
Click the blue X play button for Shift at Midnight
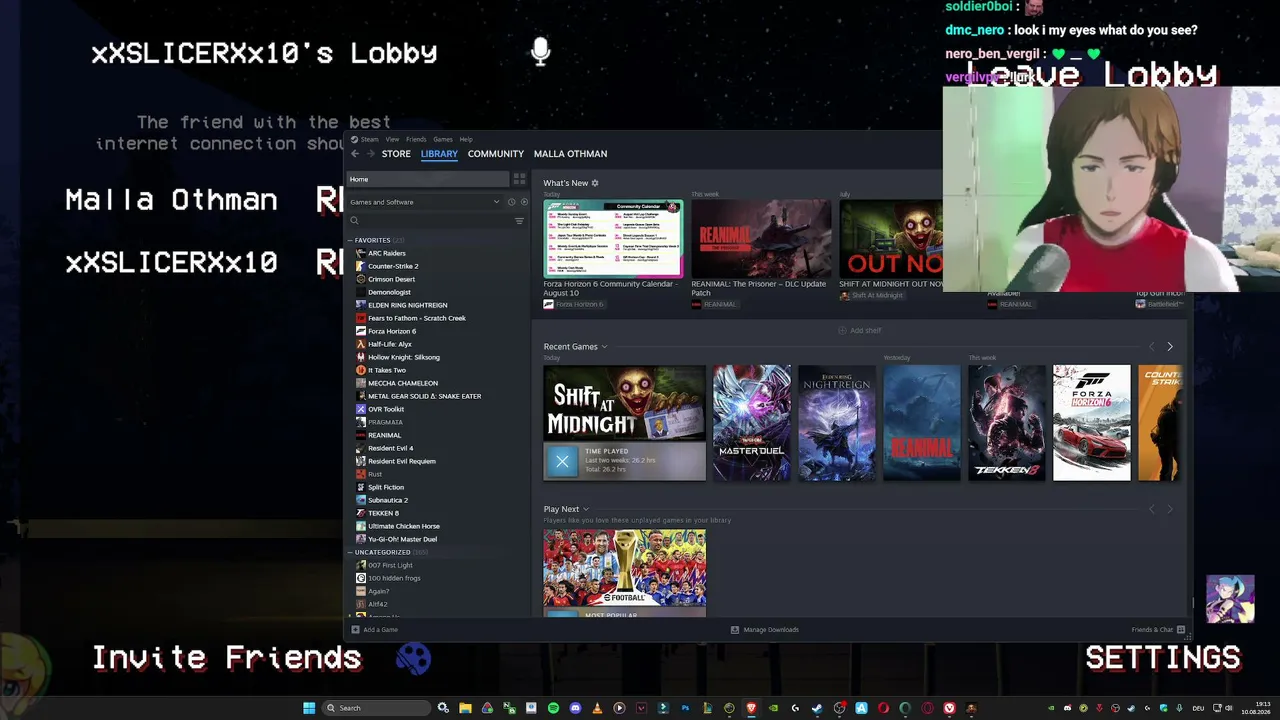[x=562, y=461]
